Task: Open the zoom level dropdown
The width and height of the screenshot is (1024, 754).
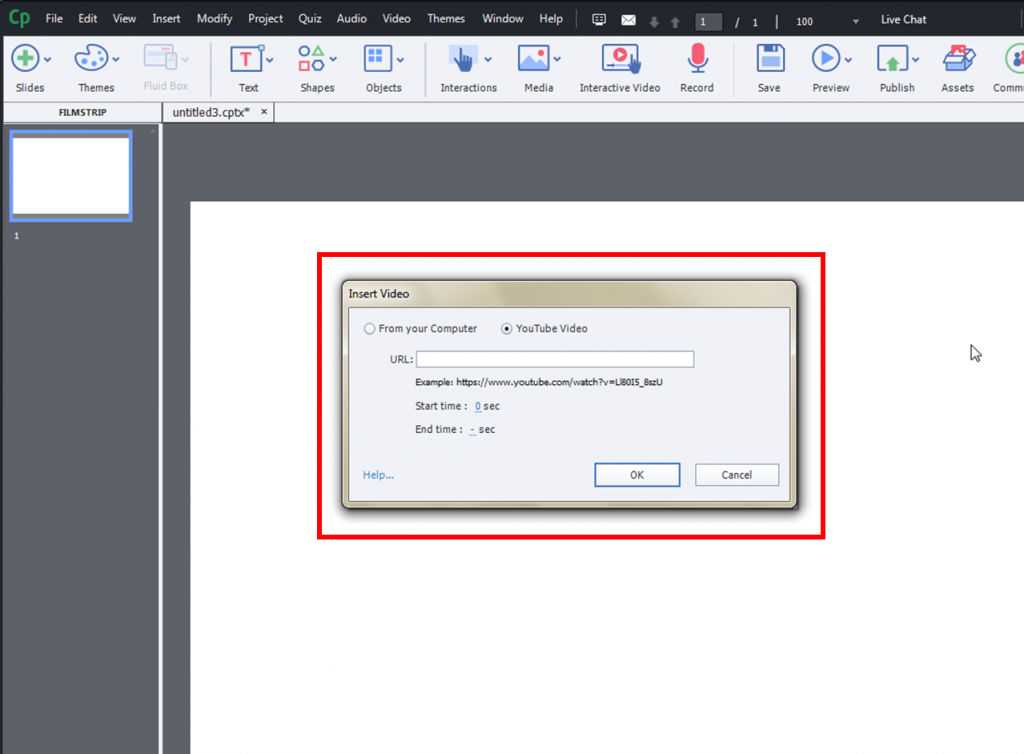Action: 855,19
